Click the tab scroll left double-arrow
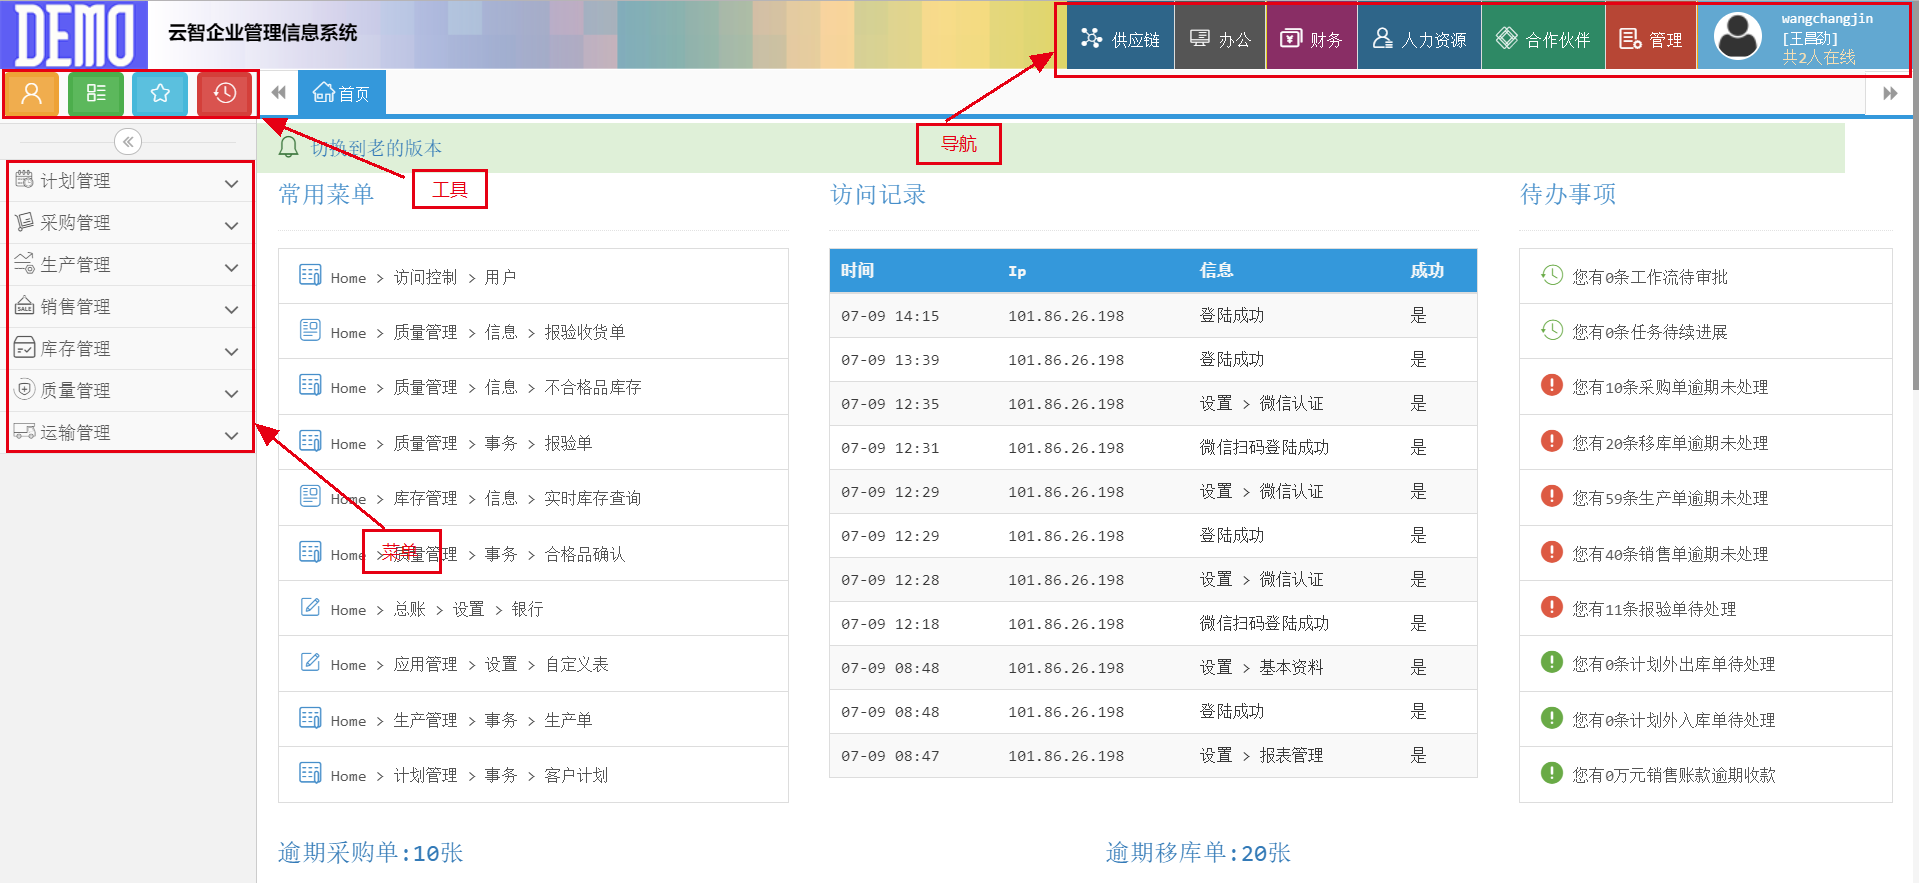Image resolution: width=1919 pixels, height=883 pixels. (279, 93)
